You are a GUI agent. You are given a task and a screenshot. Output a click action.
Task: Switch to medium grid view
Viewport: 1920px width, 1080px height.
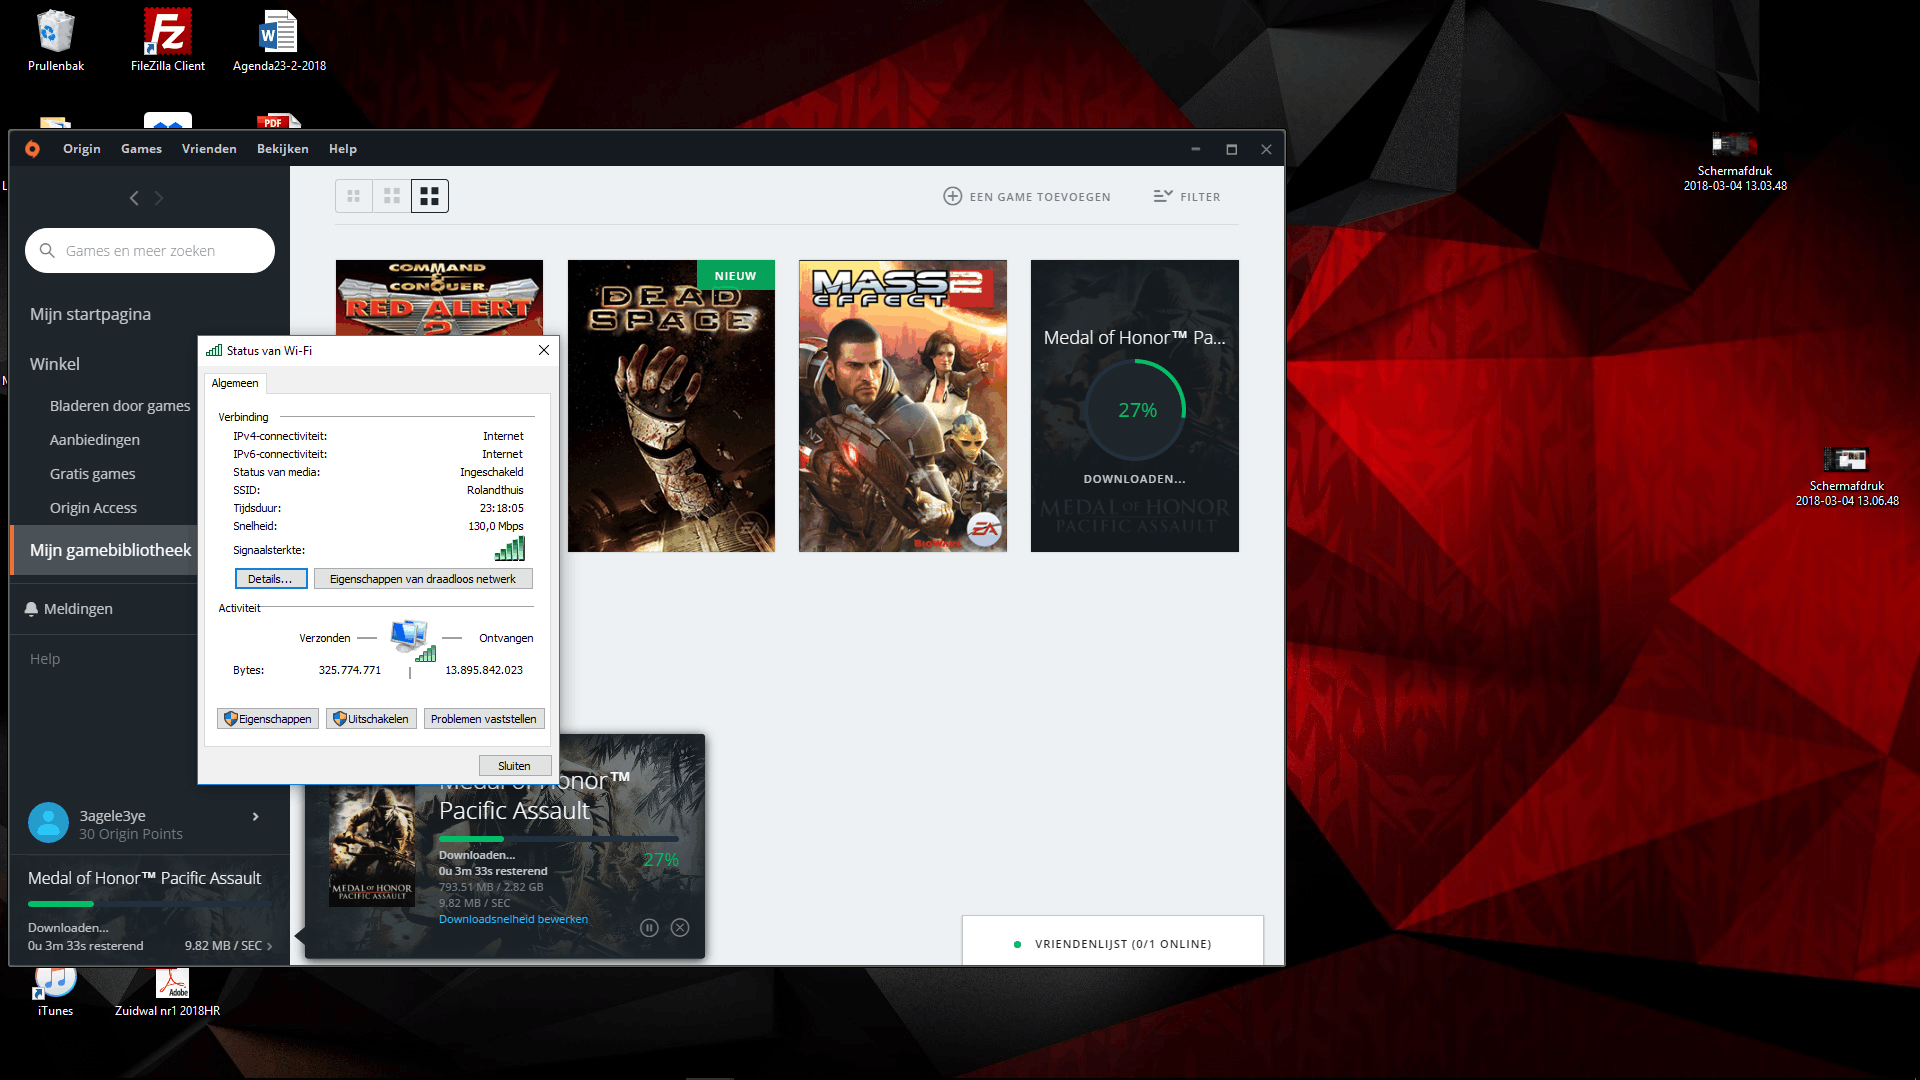pyautogui.click(x=392, y=197)
